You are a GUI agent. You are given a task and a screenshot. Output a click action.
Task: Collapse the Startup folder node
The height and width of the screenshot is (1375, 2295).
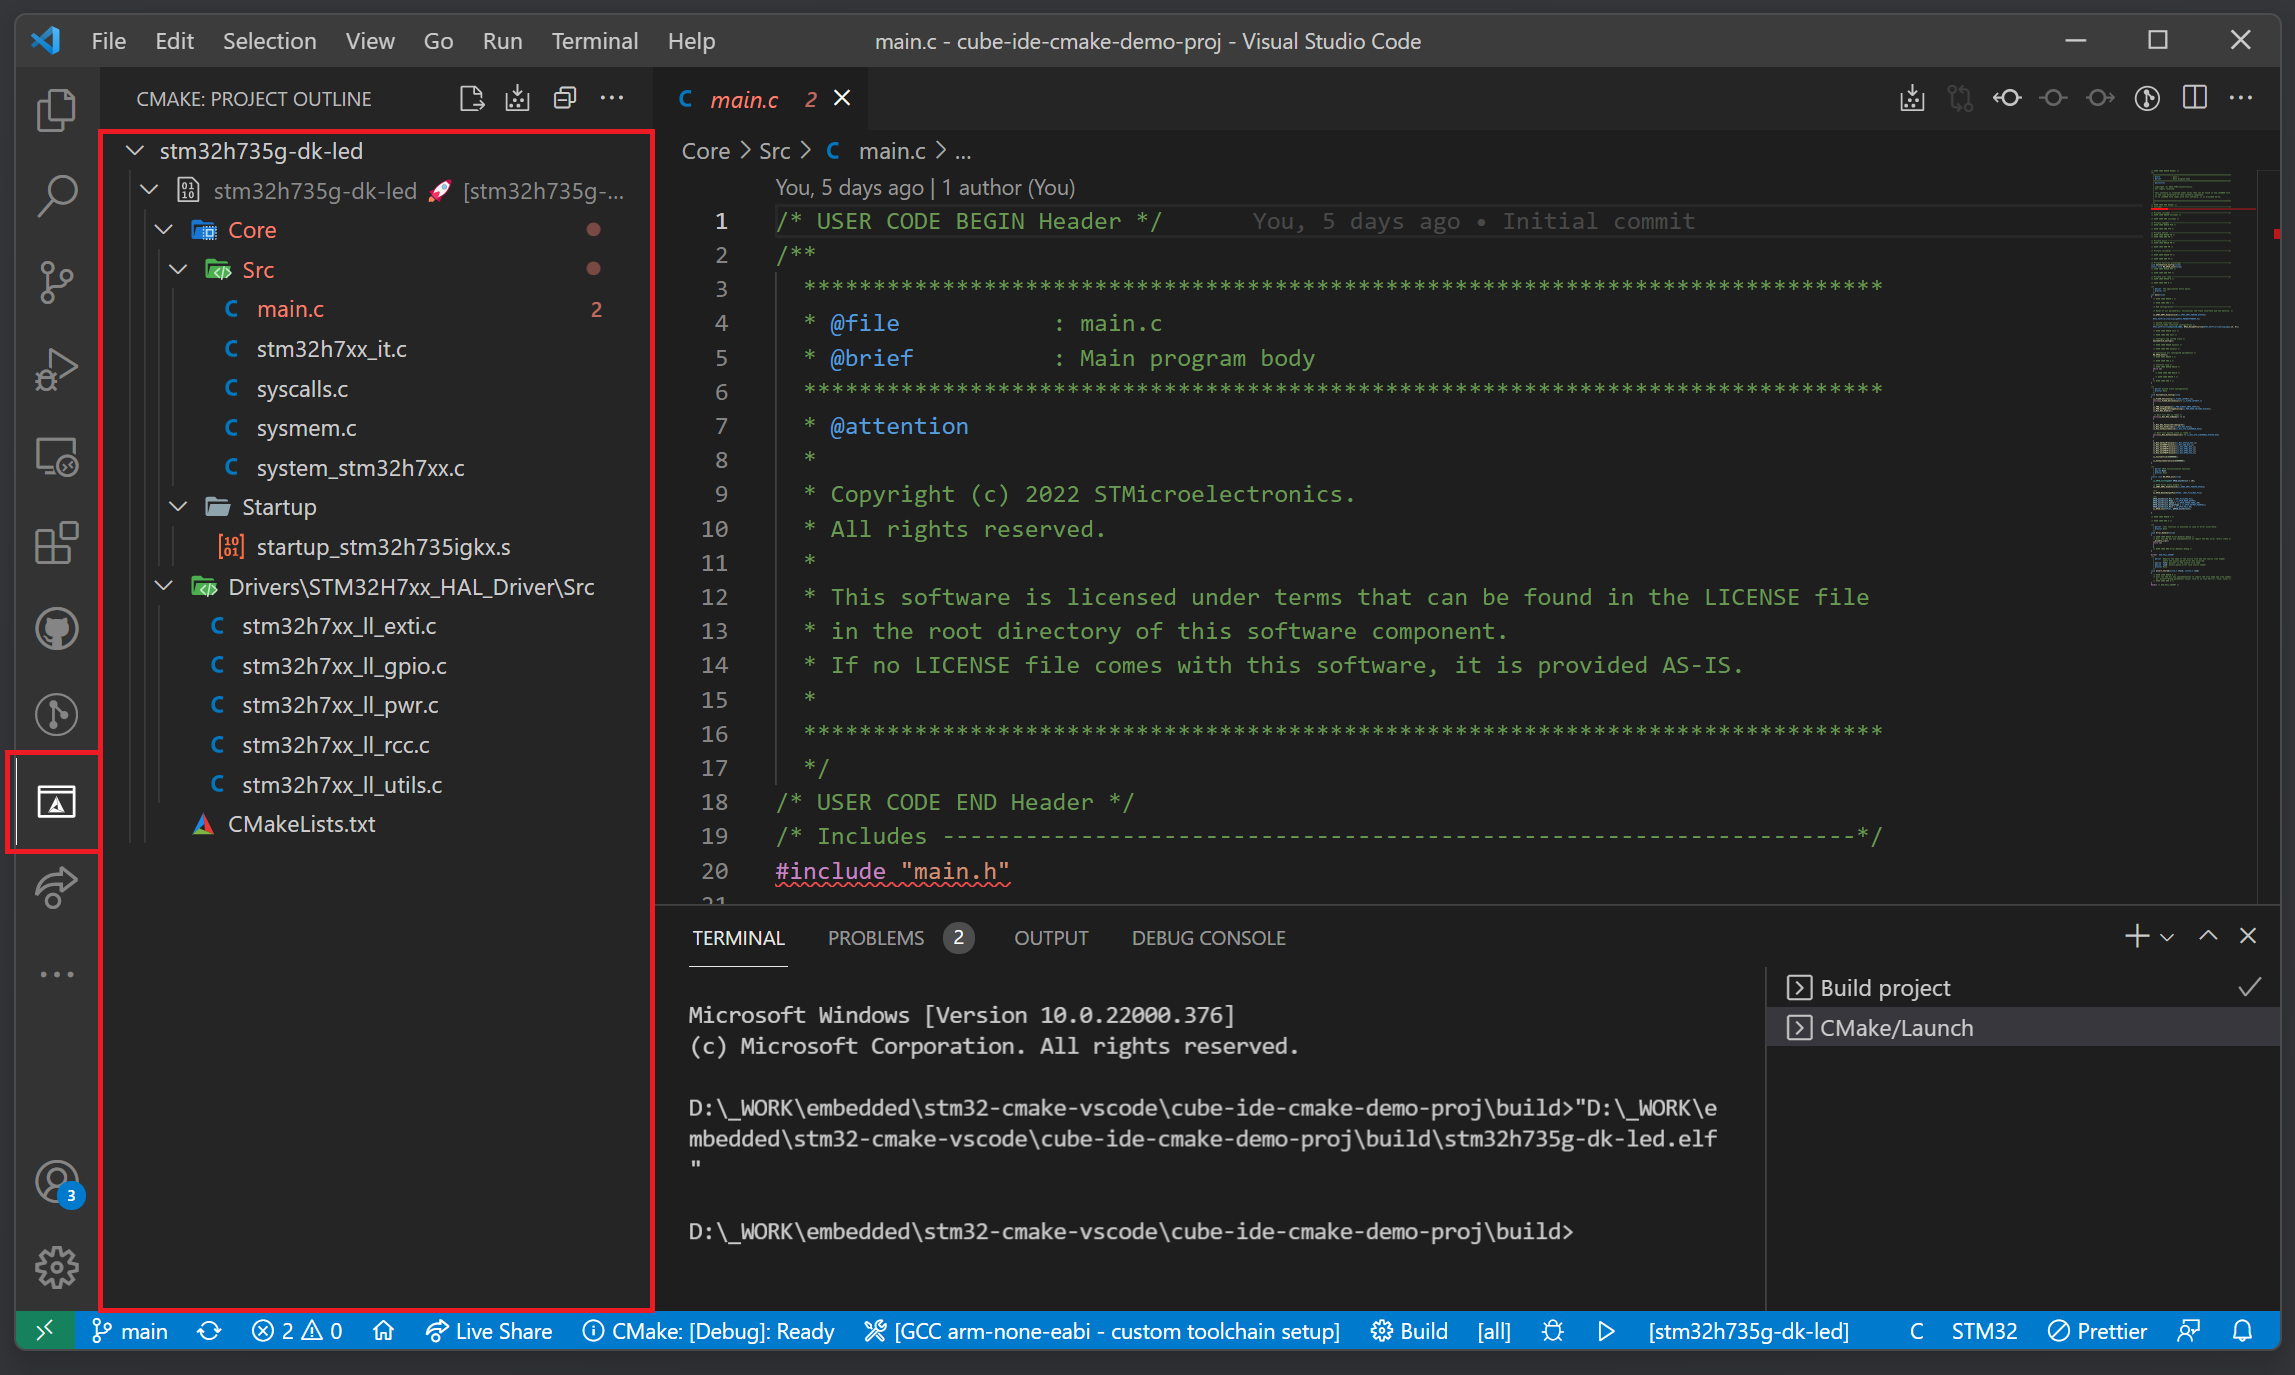pyautogui.click(x=179, y=507)
